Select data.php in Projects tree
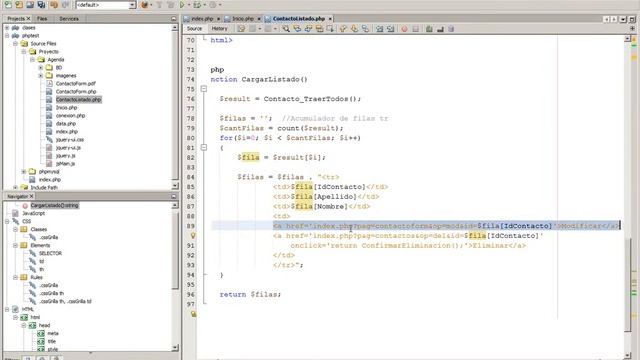The height and width of the screenshot is (360, 640). [66, 123]
